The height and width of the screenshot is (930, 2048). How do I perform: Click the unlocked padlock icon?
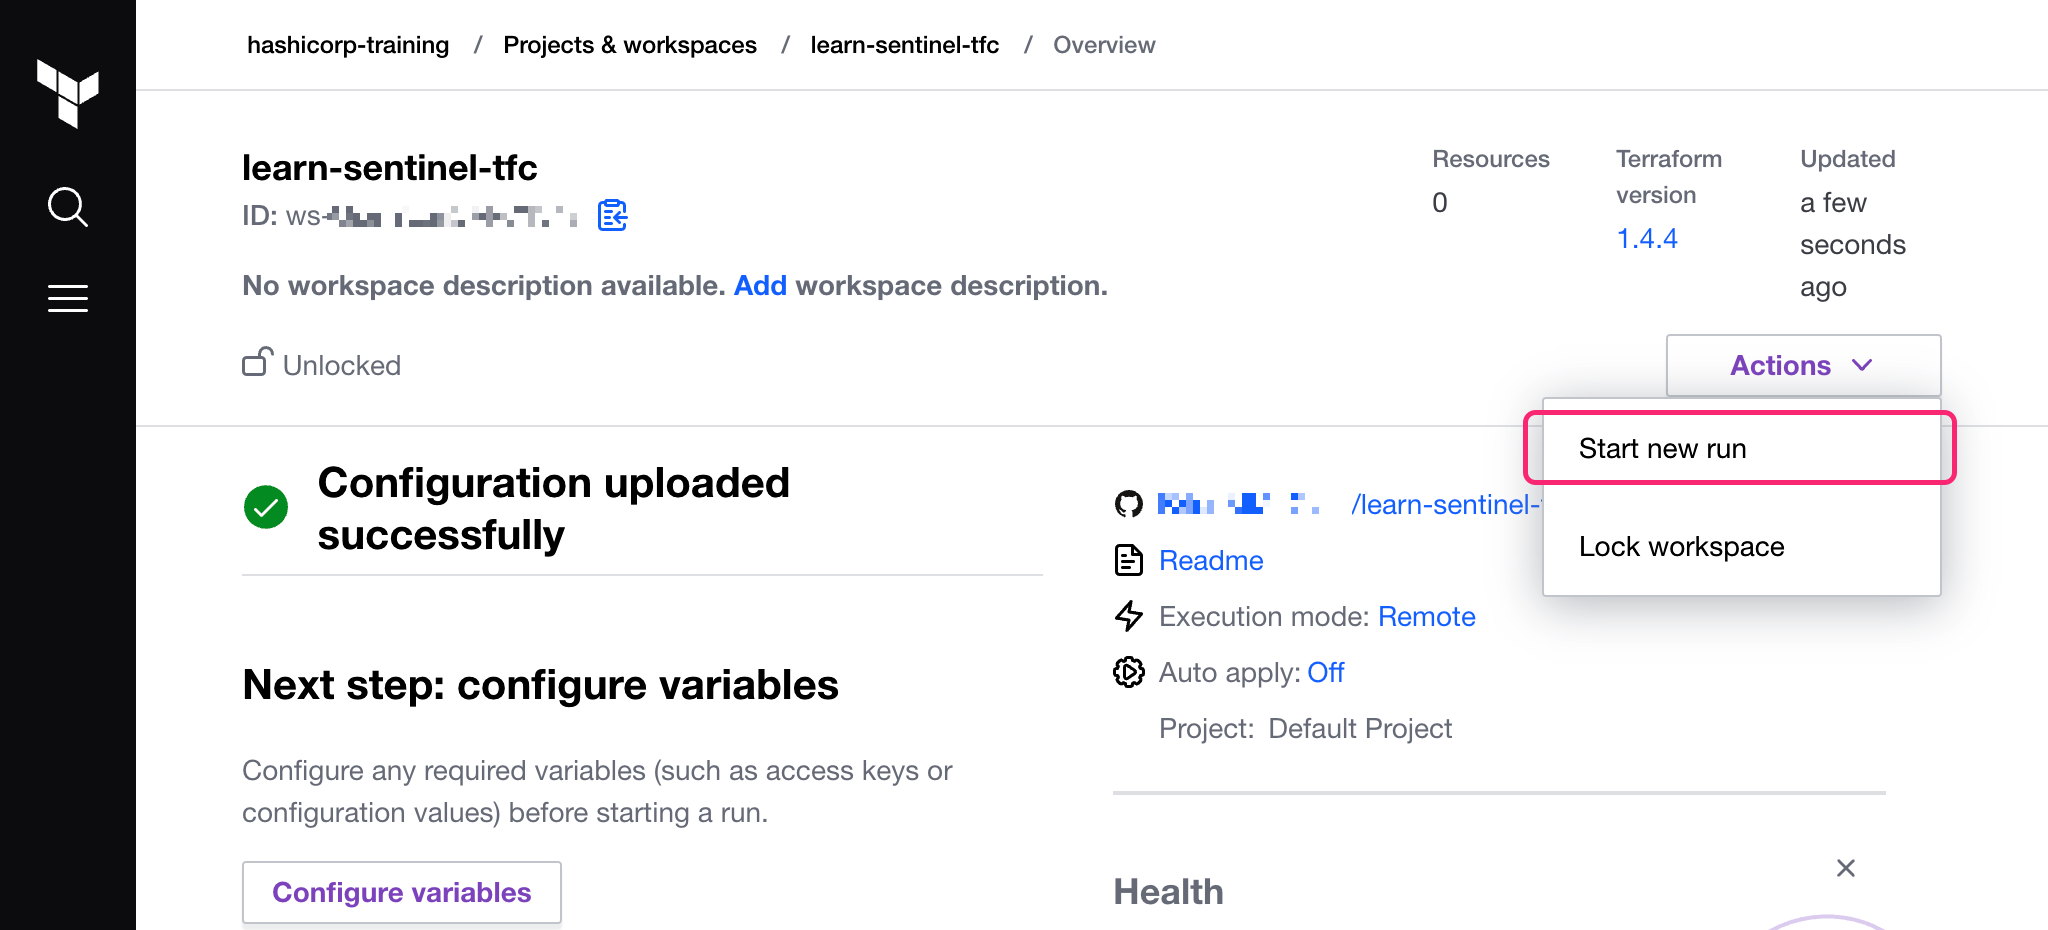pos(257,362)
